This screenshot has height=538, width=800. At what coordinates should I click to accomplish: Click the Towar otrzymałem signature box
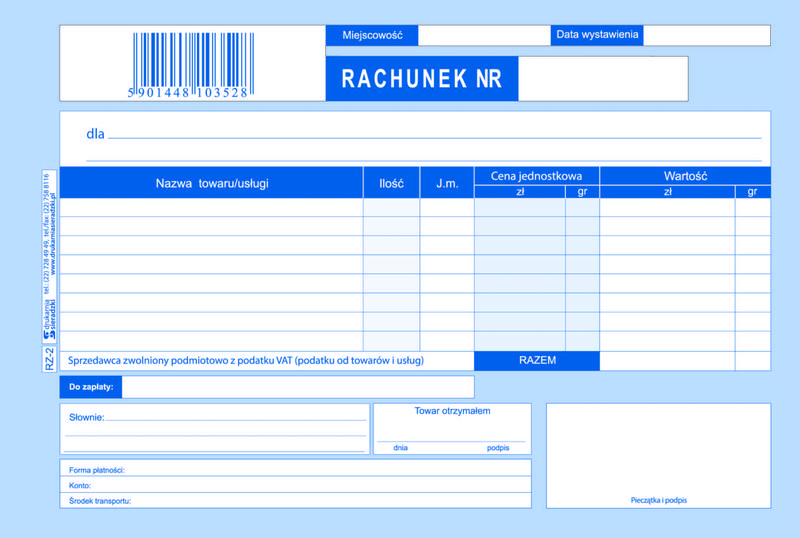point(454,428)
